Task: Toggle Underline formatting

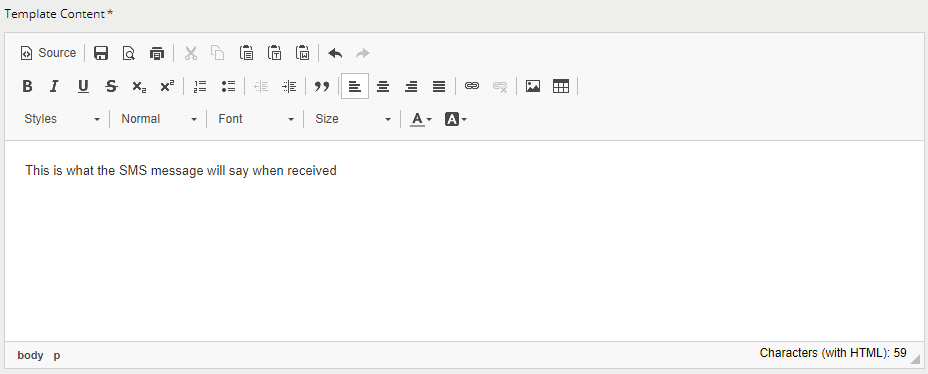Action: (x=83, y=86)
